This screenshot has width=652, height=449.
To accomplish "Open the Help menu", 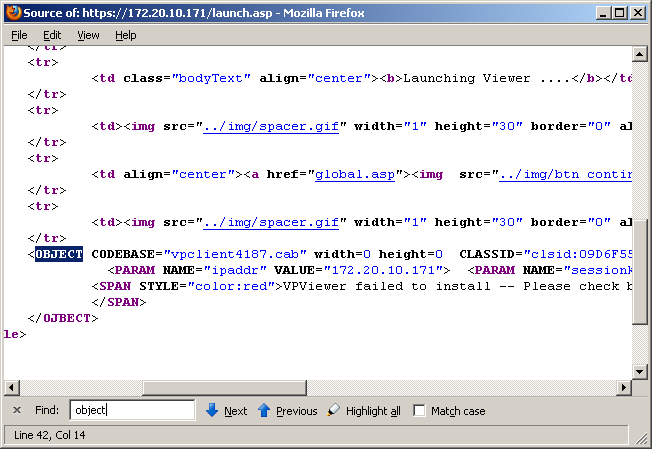I will (x=125, y=35).
